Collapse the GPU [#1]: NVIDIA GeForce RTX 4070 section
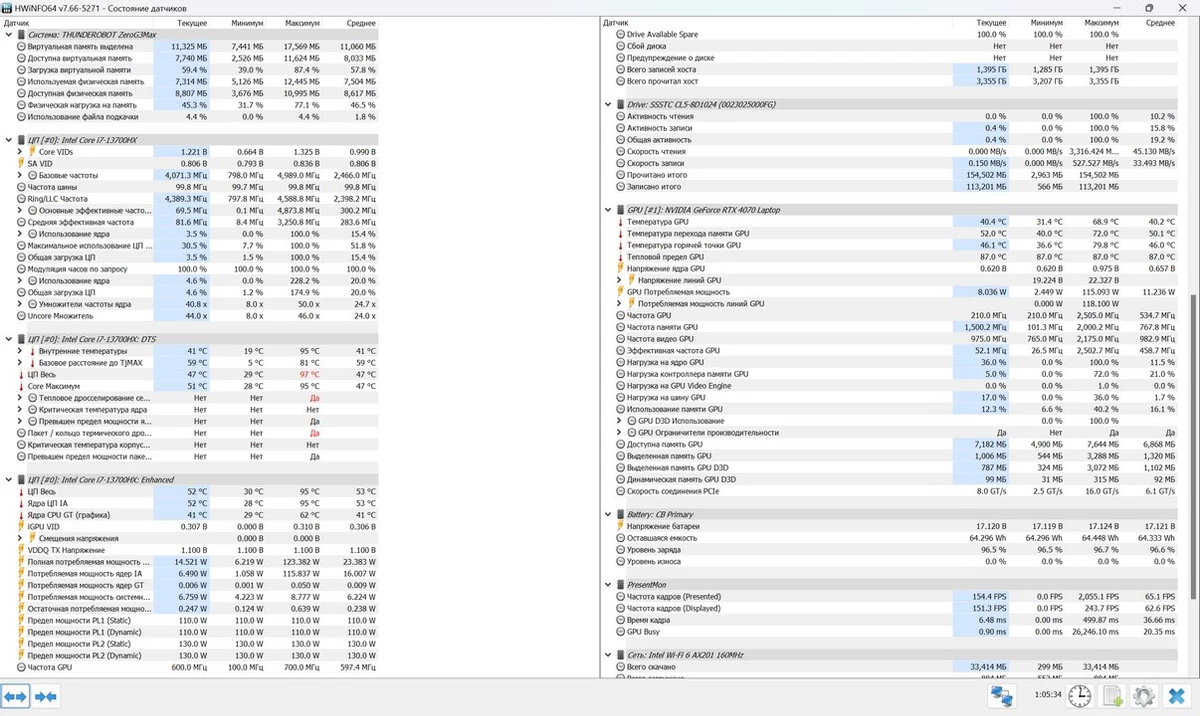Image resolution: width=1200 pixels, height=716 pixels. click(x=608, y=210)
